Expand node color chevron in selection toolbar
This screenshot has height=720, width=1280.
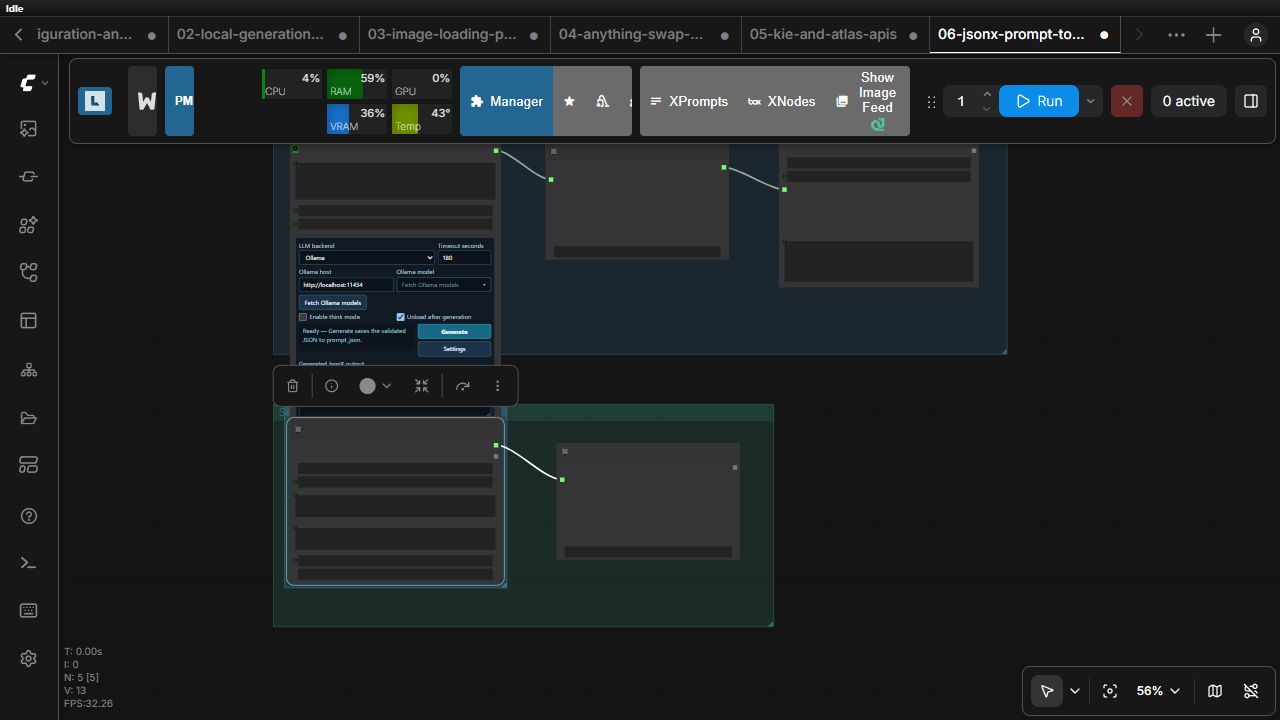[386, 386]
